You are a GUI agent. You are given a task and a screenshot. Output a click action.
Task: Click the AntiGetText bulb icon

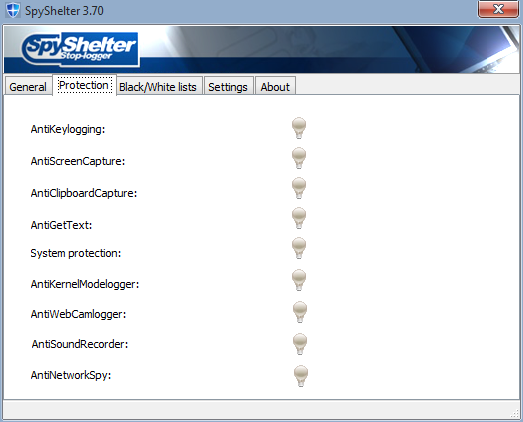tap(299, 218)
